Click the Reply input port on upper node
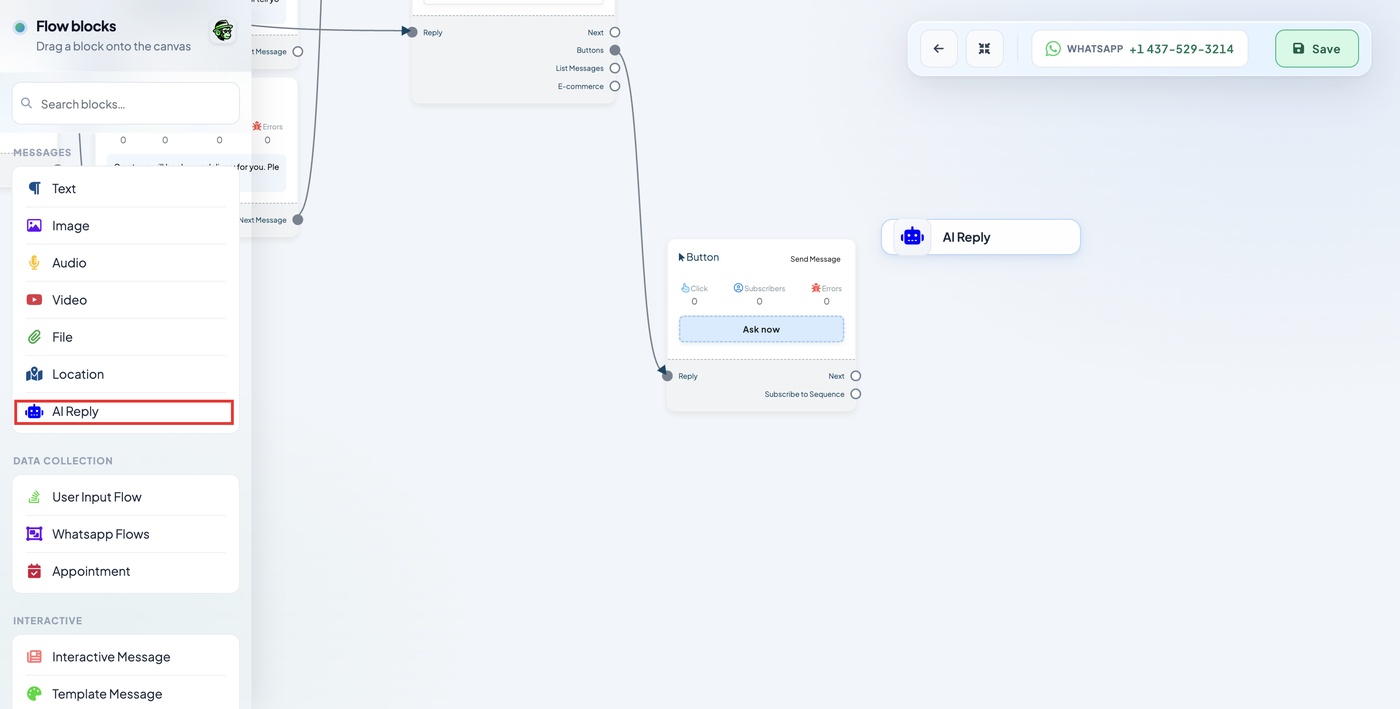This screenshot has width=1400, height=709. pos(412,32)
